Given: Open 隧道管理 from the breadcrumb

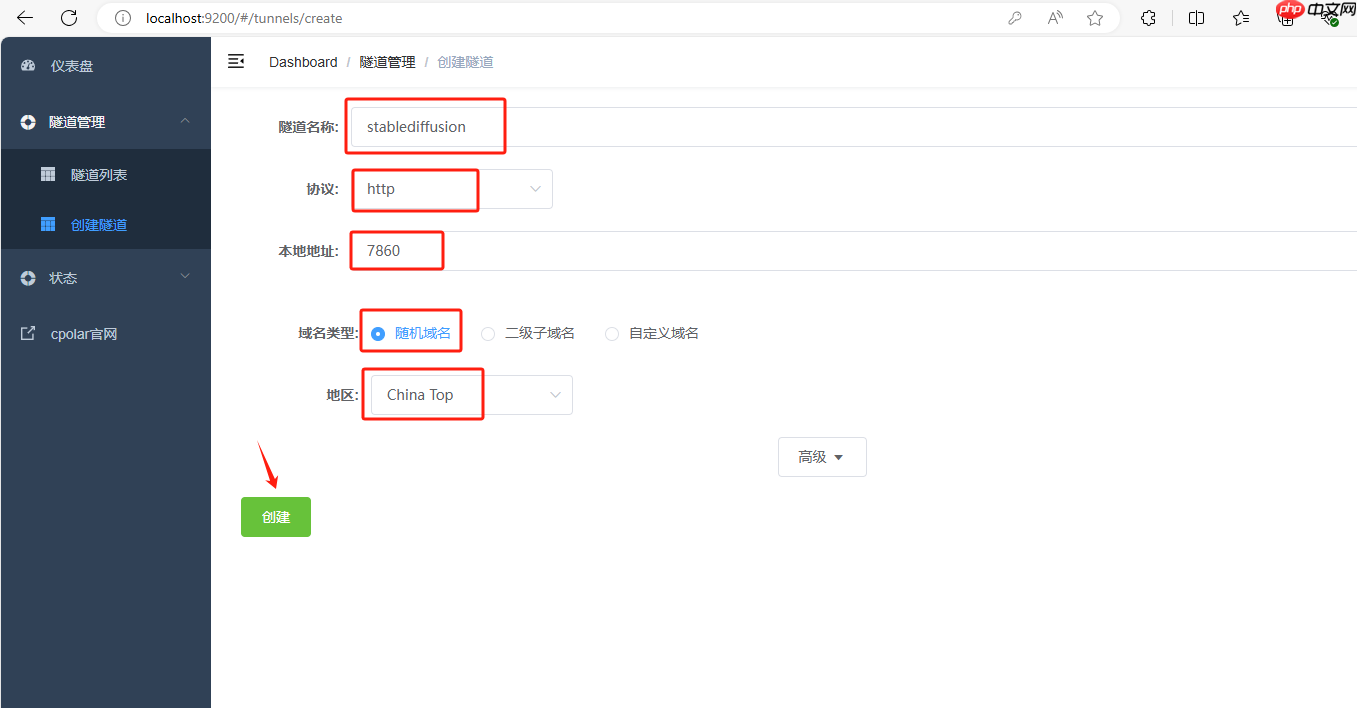Looking at the screenshot, I should pos(387,61).
